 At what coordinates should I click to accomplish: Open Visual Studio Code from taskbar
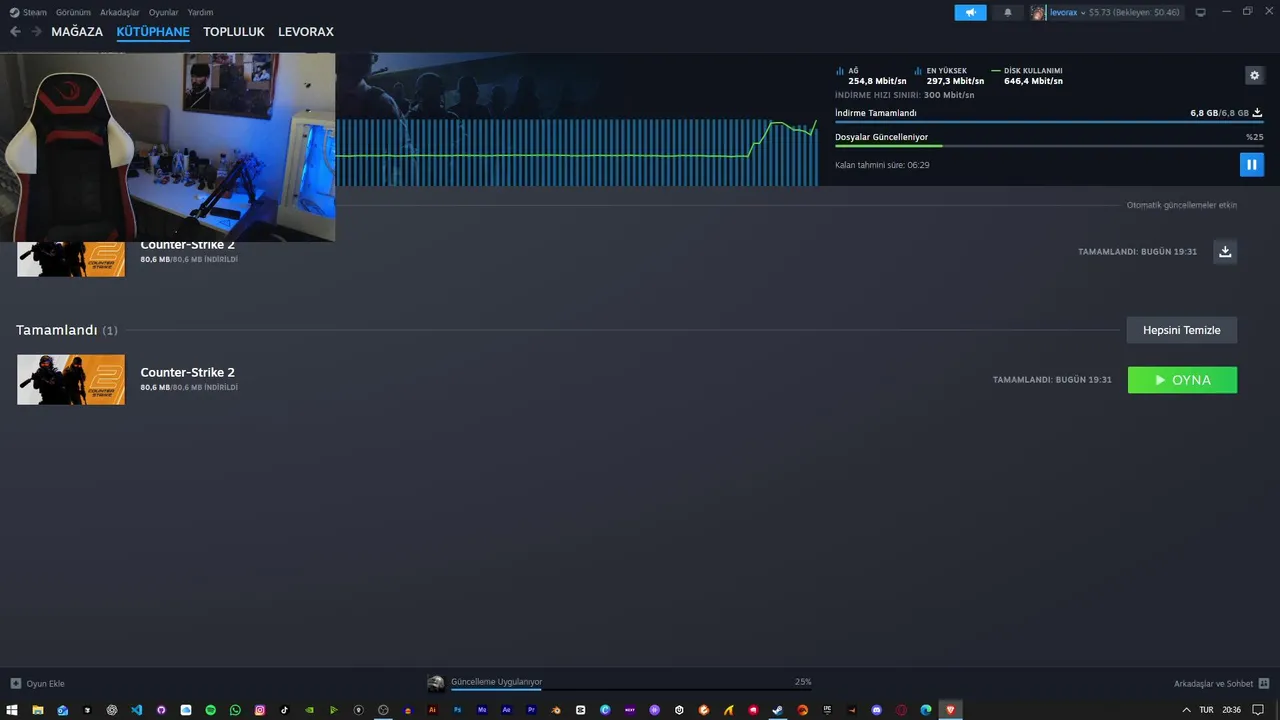(136, 710)
